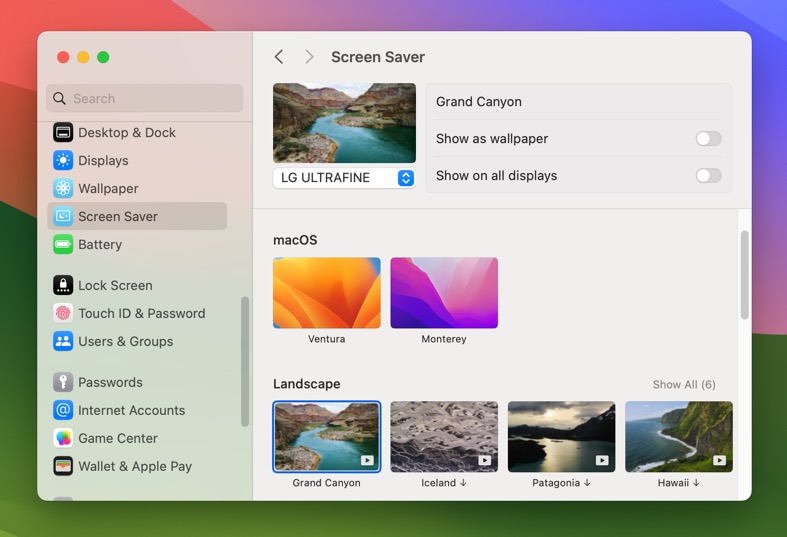The image size is (787, 537).
Task: Click the download arrow next to Hawaii
Action: (696, 483)
